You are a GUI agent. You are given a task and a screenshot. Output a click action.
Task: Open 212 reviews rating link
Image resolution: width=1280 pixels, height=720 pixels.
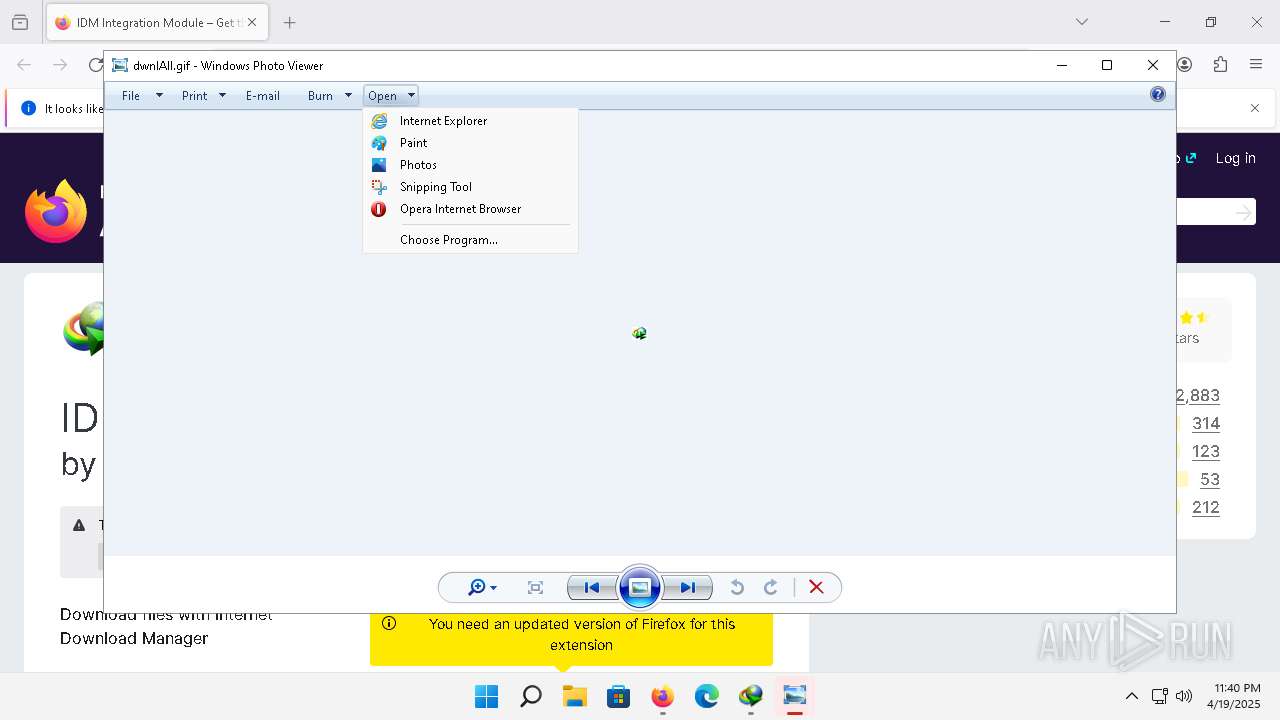(1206, 507)
